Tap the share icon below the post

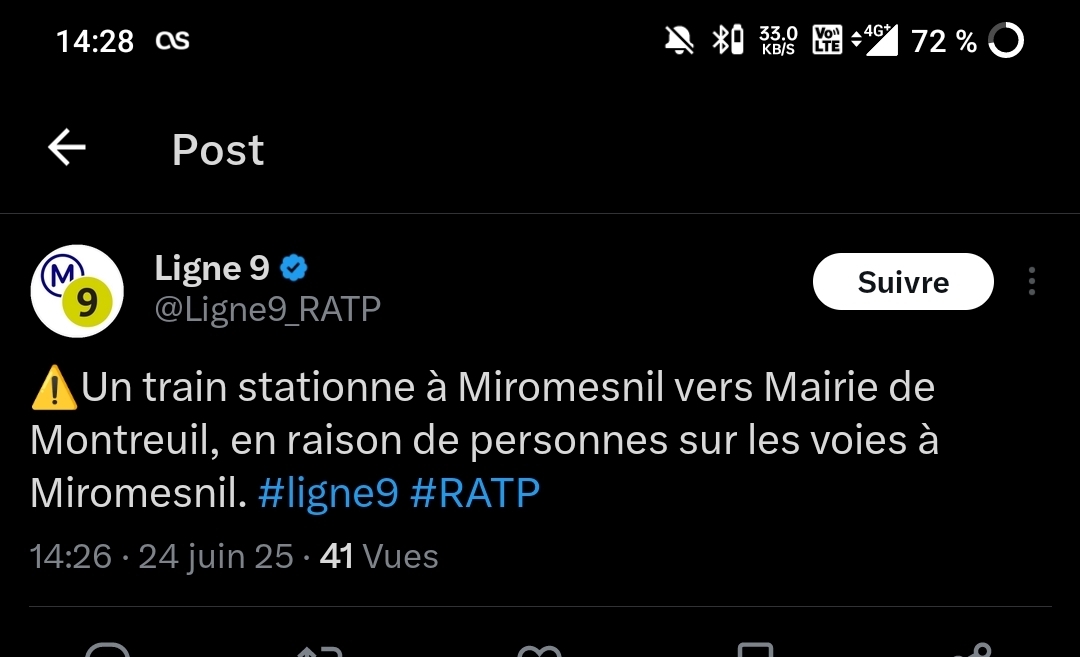970,652
